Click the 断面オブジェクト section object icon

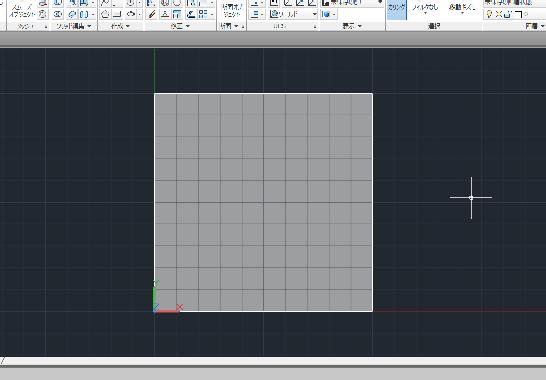click(x=232, y=10)
